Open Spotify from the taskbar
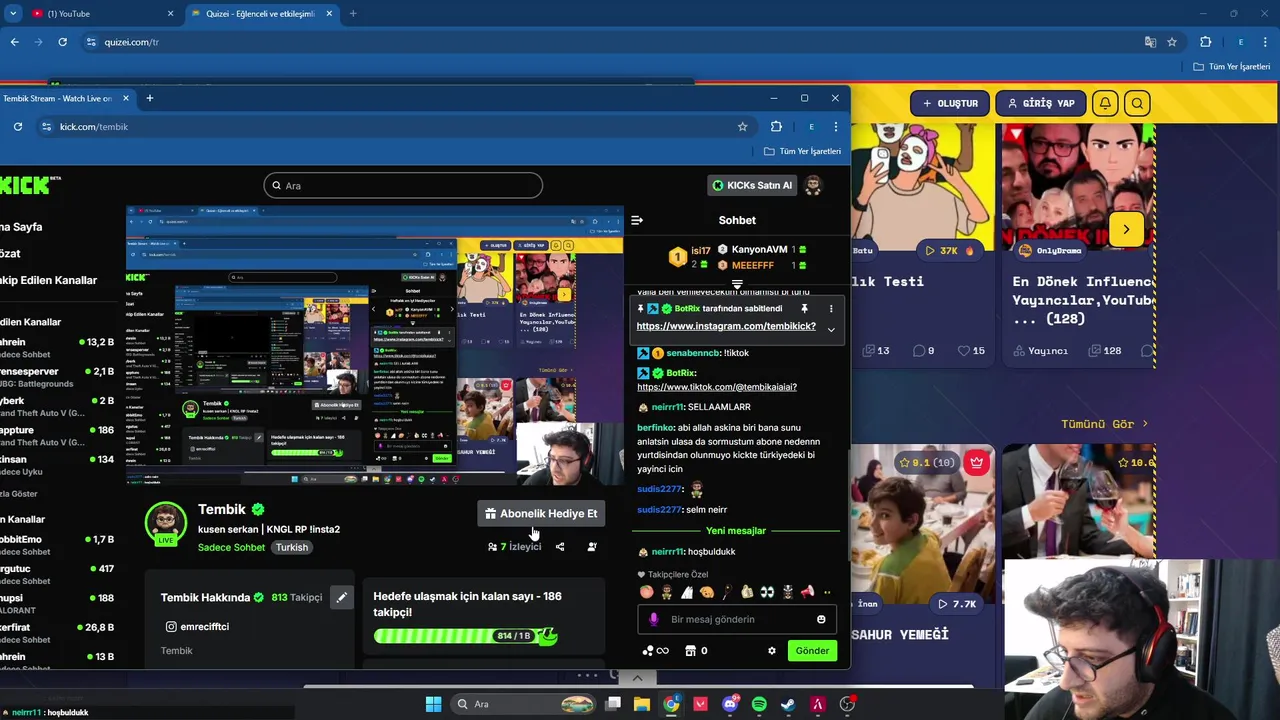 tap(759, 704)
